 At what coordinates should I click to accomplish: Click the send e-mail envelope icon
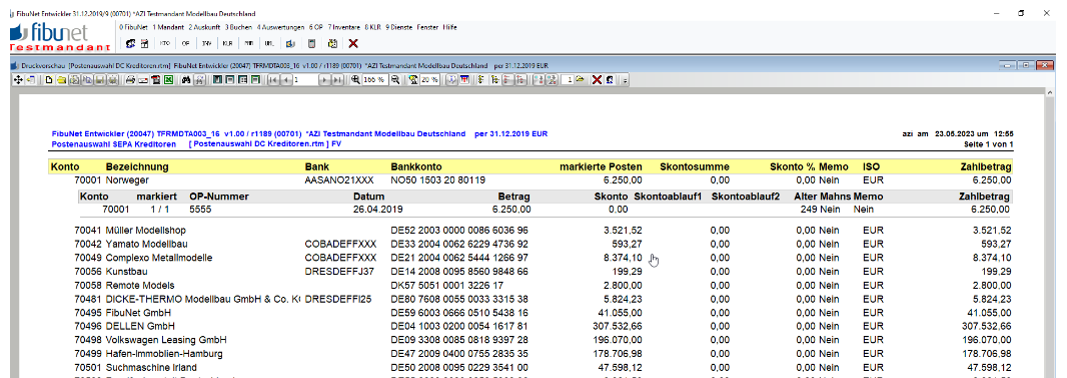coord(143,80)
